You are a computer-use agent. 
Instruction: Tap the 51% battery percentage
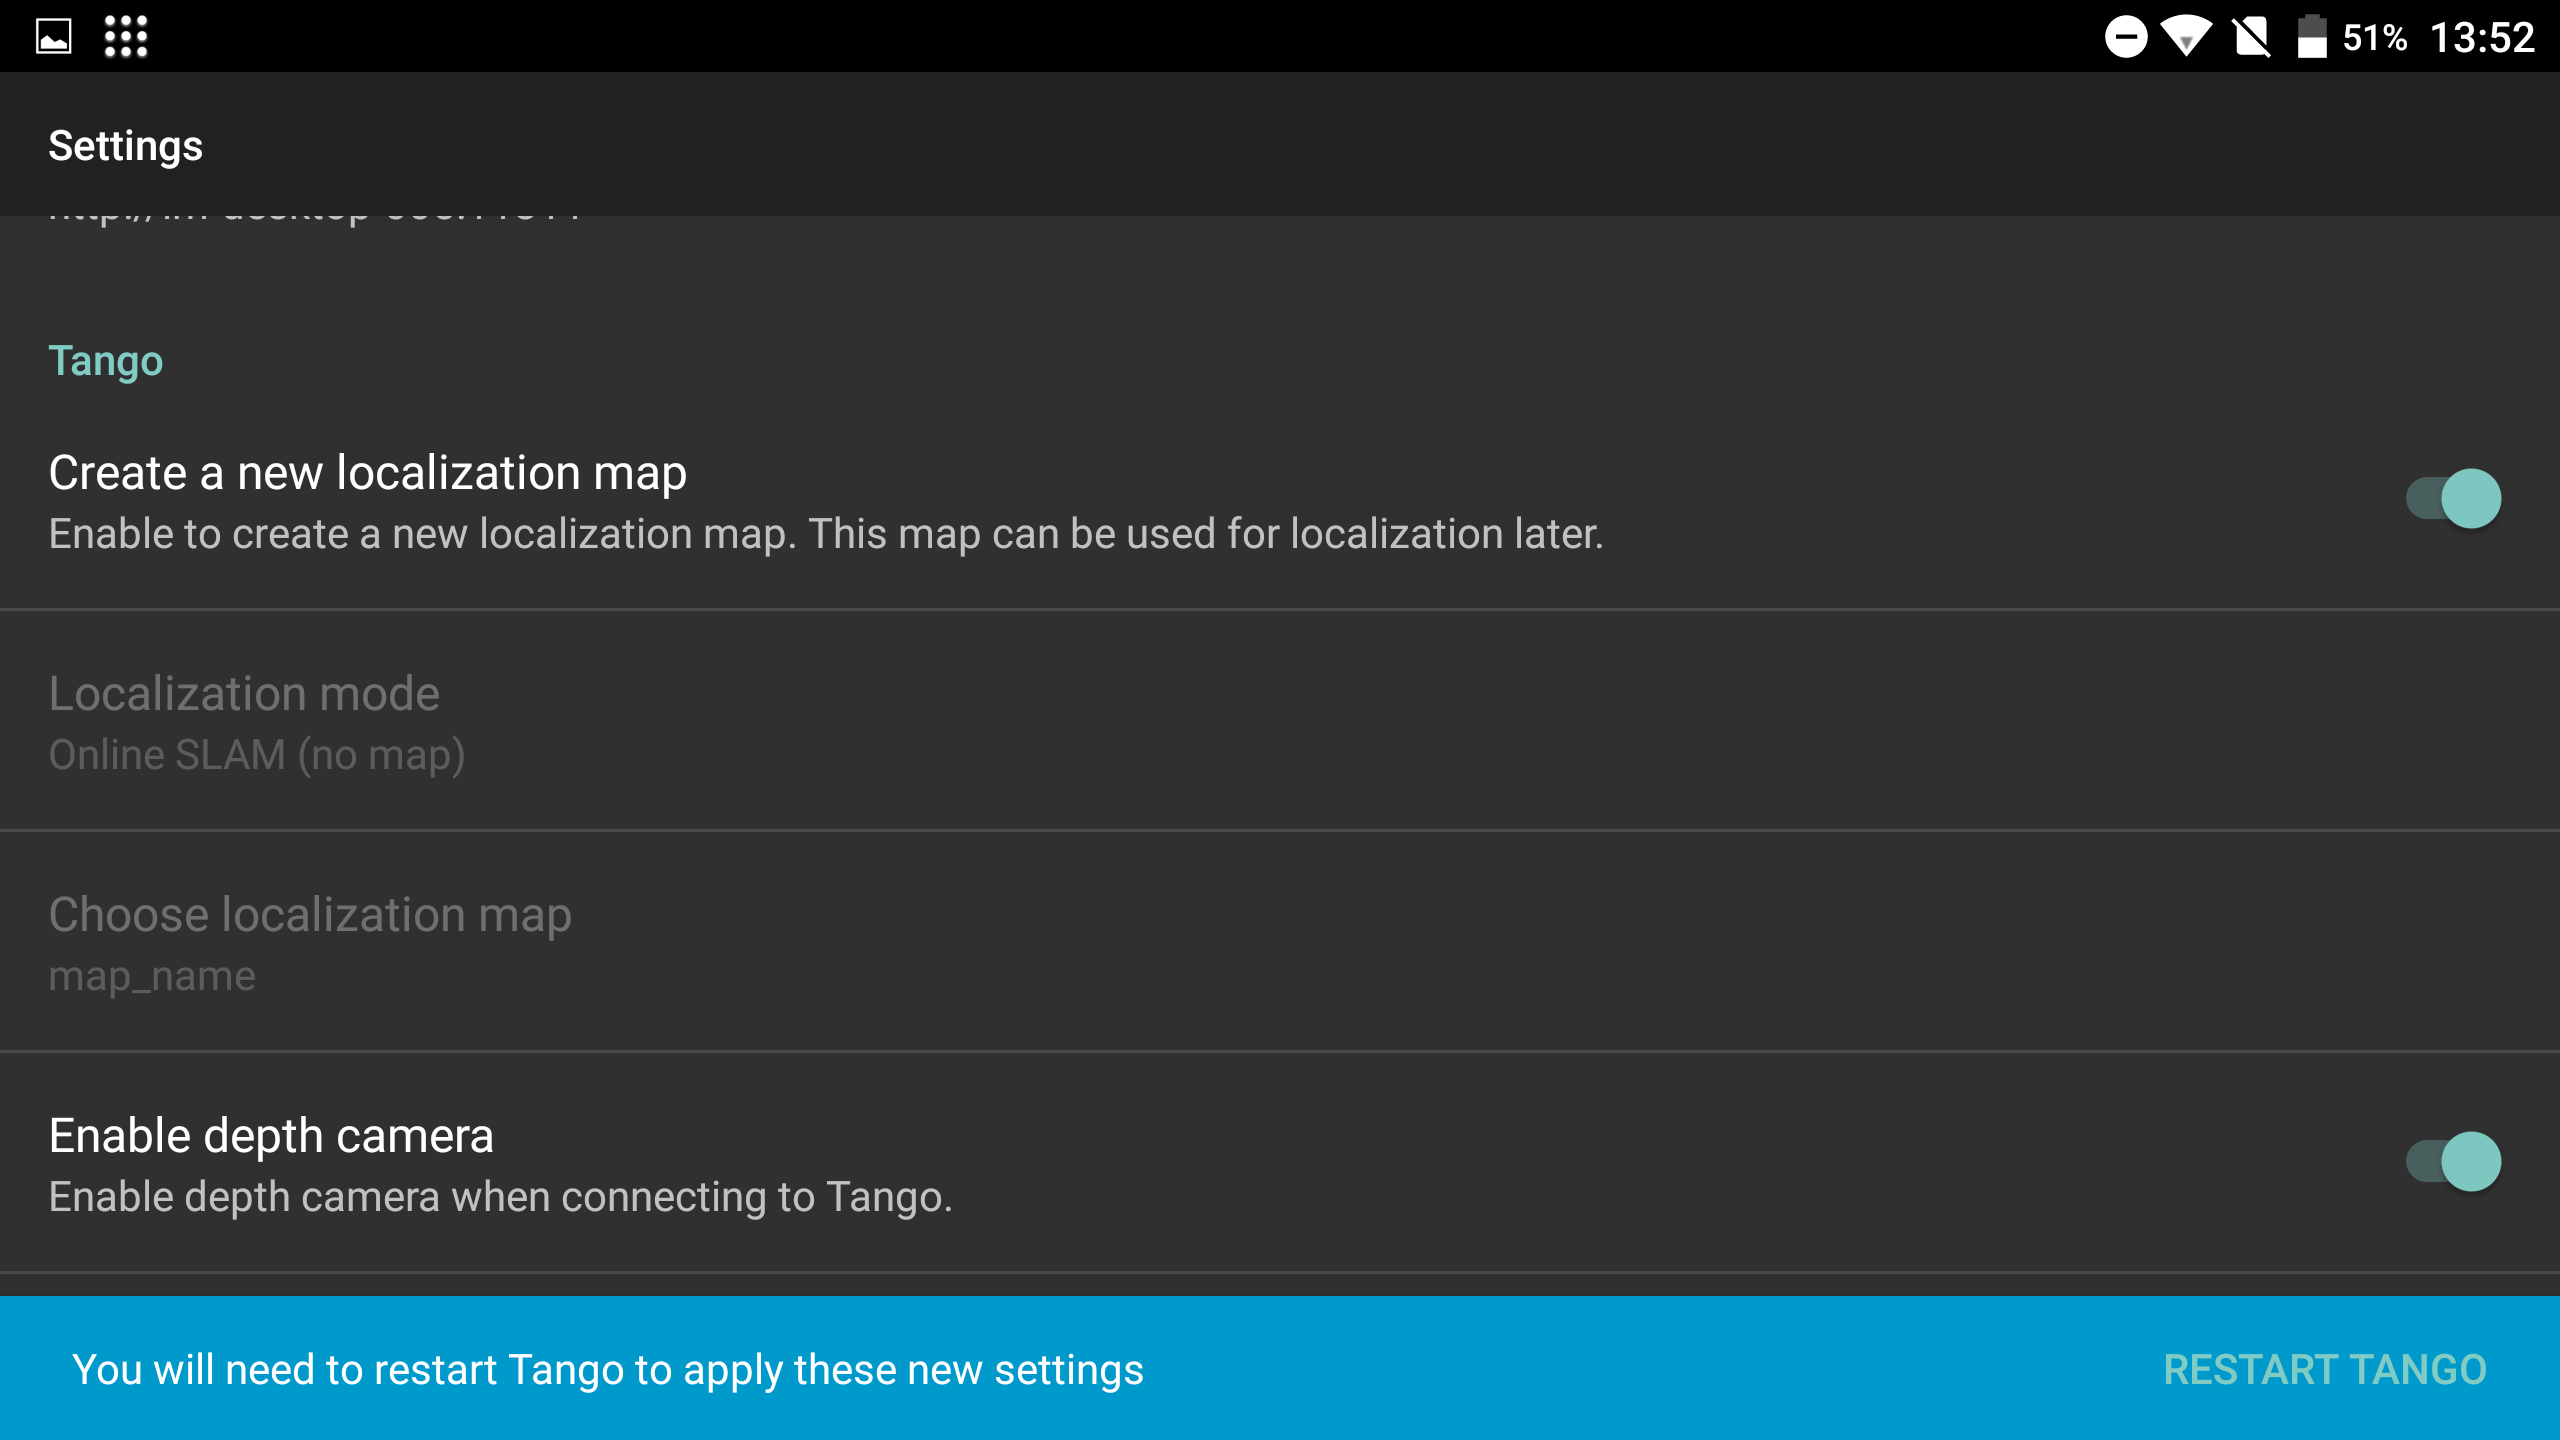(2375, 38)
